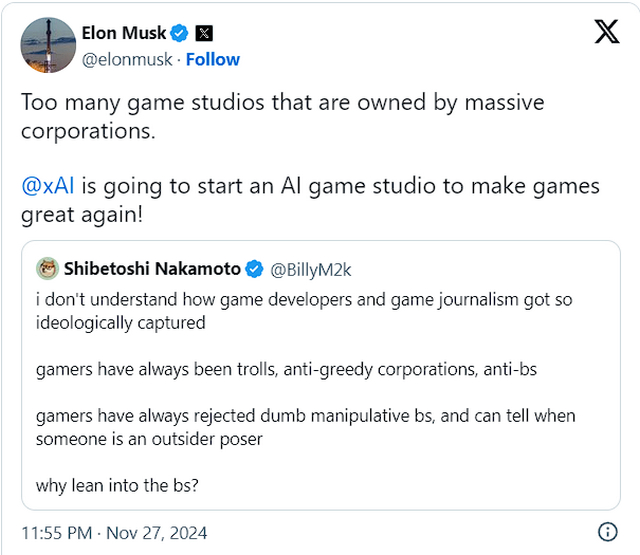Screen dimensions: 640x555
Task: Click the X logo in top right
Action: tap(607, 31)
